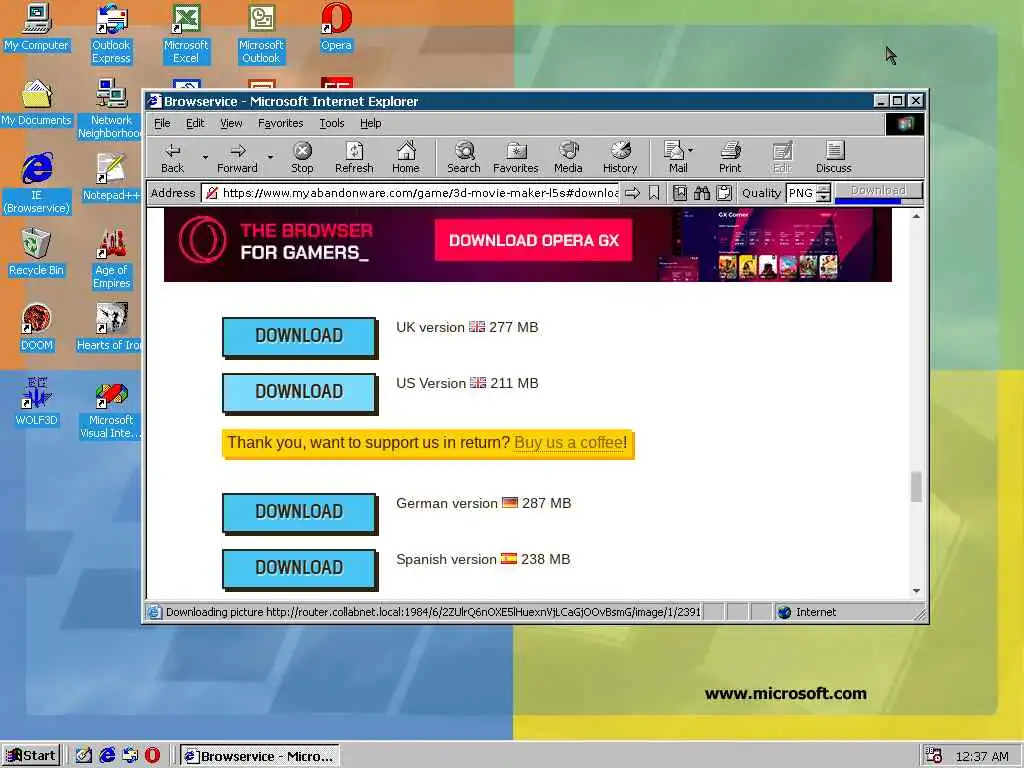Select Microsoft Outlook desktop shortcut
Screen dimensions: 1024x768
261,33
